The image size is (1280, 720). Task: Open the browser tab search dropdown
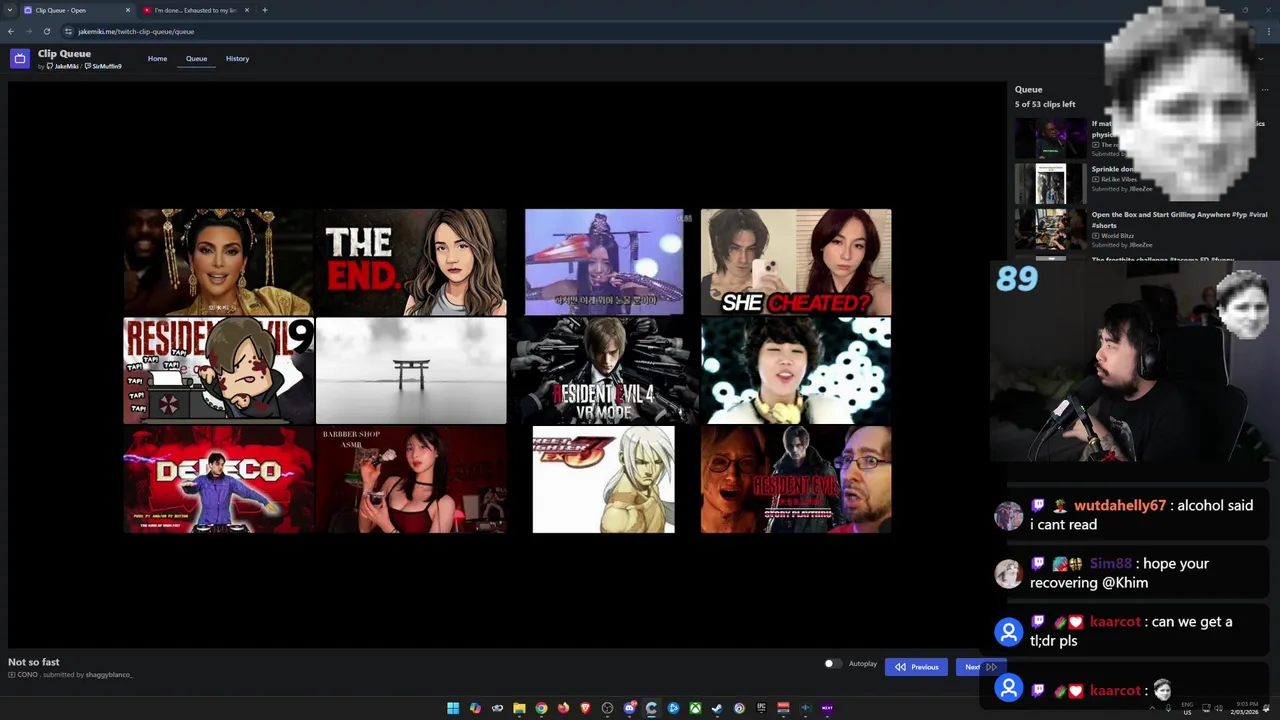click(x=9, y=10)
